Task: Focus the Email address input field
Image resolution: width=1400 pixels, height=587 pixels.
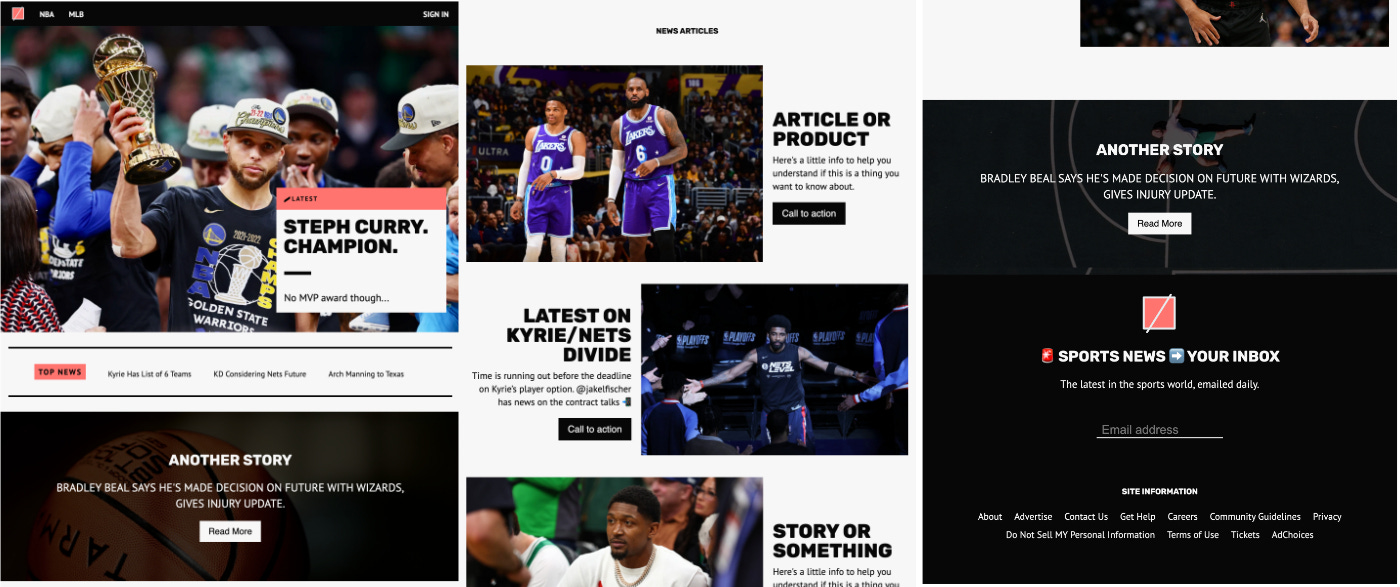Action: (x=1160, y=430)
